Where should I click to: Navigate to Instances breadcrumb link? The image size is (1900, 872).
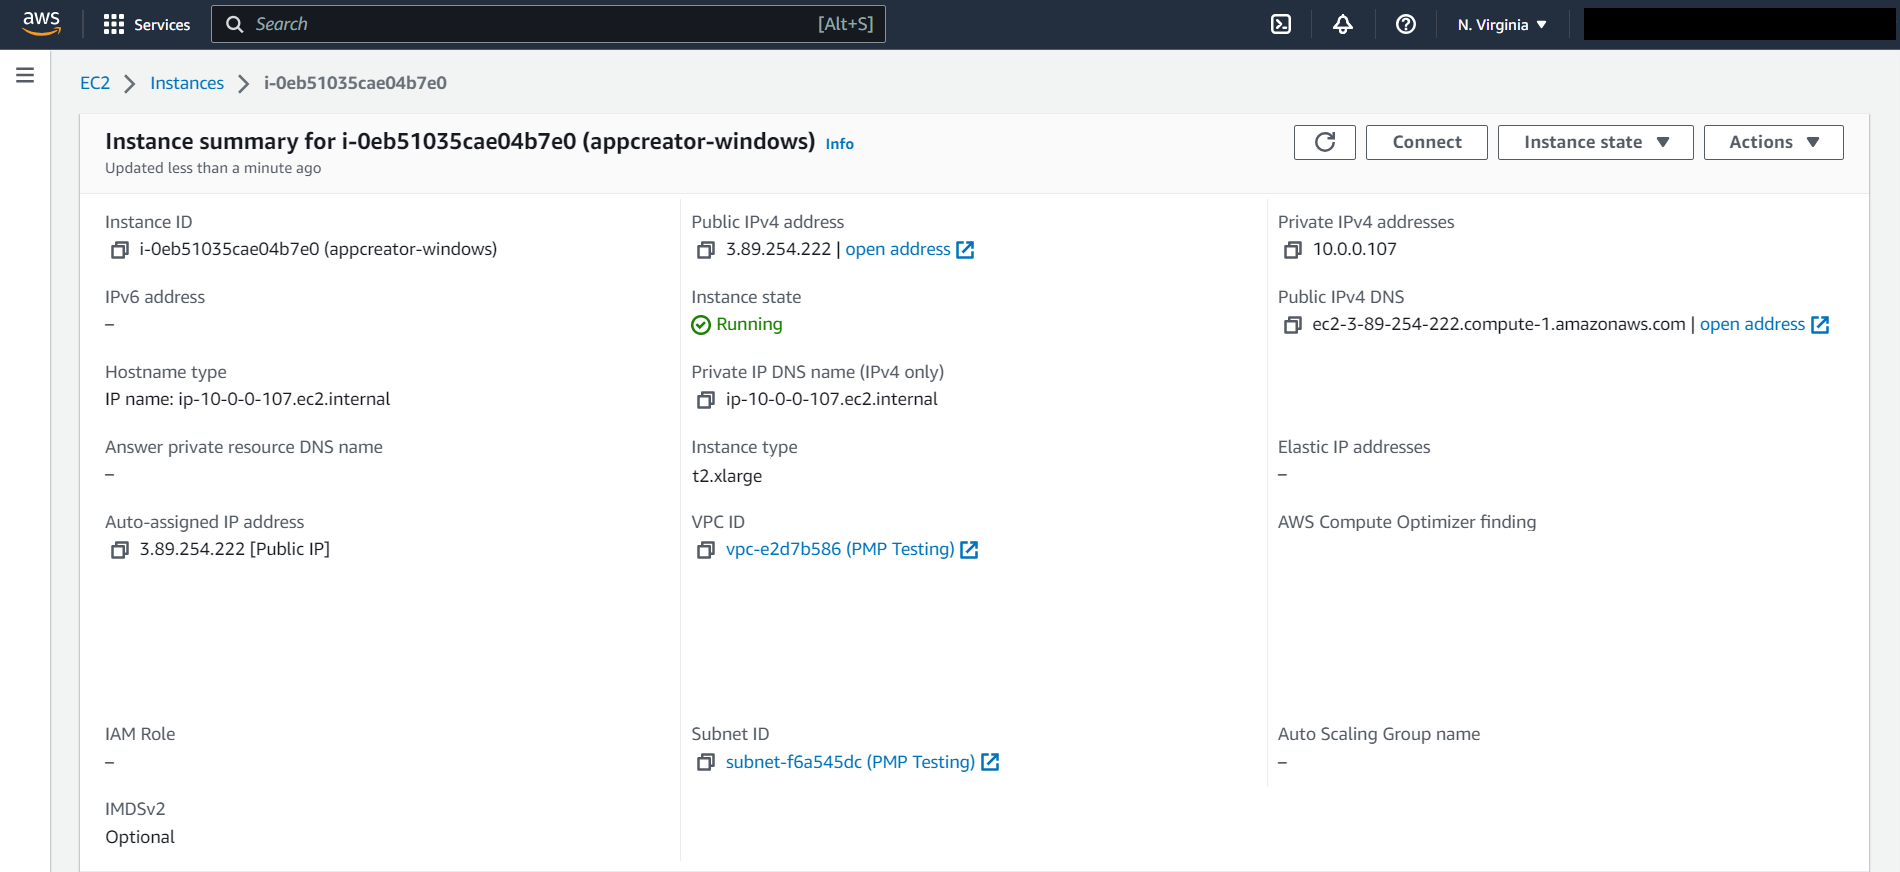point(187,83)
